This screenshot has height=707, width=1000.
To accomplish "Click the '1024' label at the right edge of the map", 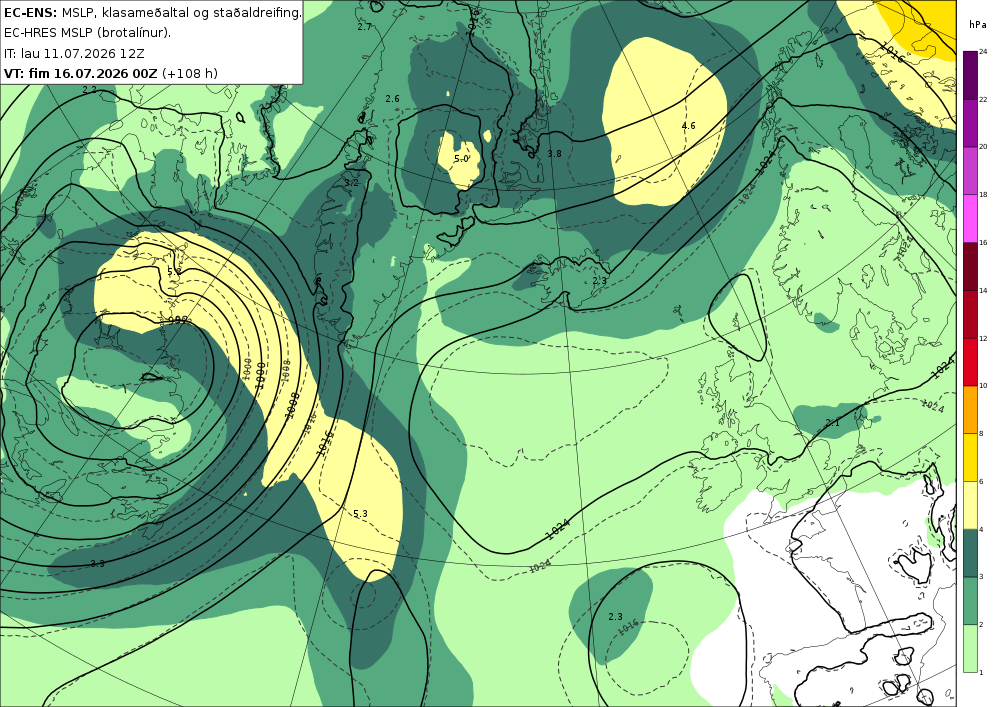I will [942, 368].
